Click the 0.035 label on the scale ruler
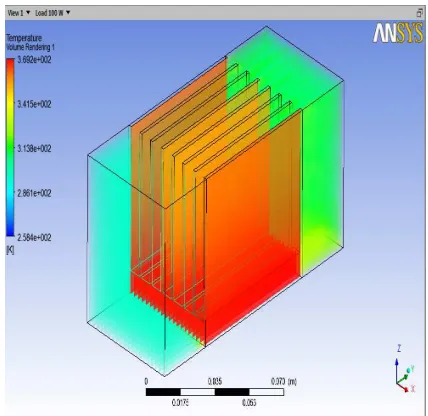Image resolution: width=428 pixels, height=416 pixels. (x=215, y=381)
